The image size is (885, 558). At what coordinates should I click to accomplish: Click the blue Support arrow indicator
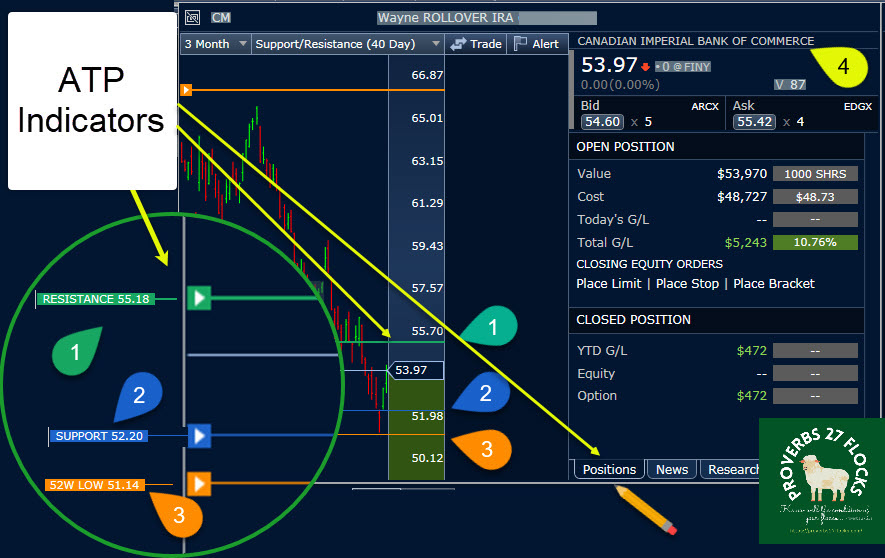(200, 436)
